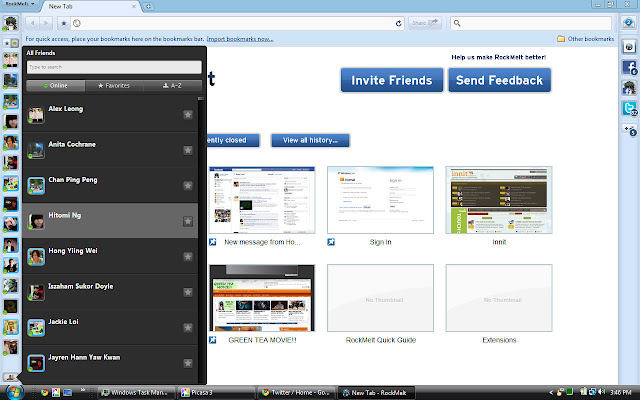Click Send Feedback button
The width and height of the screenshot is (640, 400).
click(x=499, y=80)
